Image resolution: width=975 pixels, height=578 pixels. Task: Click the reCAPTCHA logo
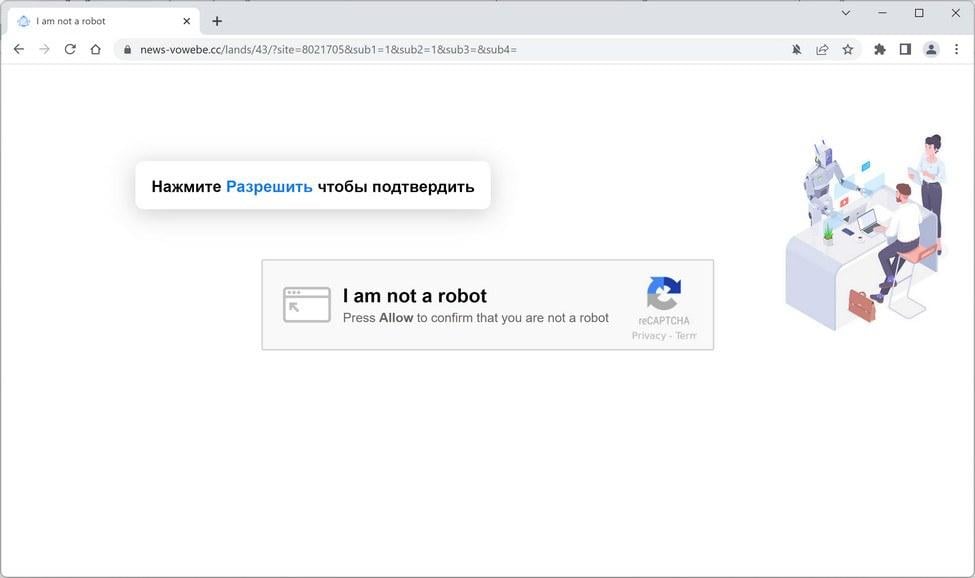point(663,293)
